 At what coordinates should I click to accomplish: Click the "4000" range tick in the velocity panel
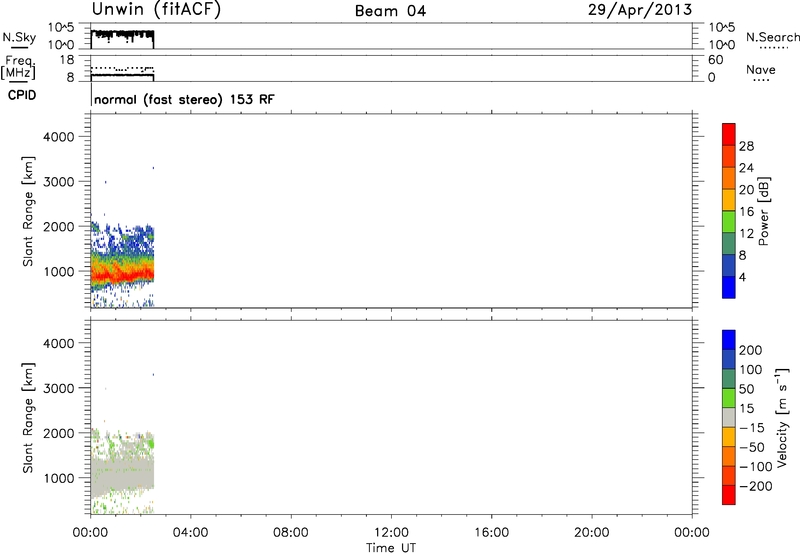tap(59, 343)
